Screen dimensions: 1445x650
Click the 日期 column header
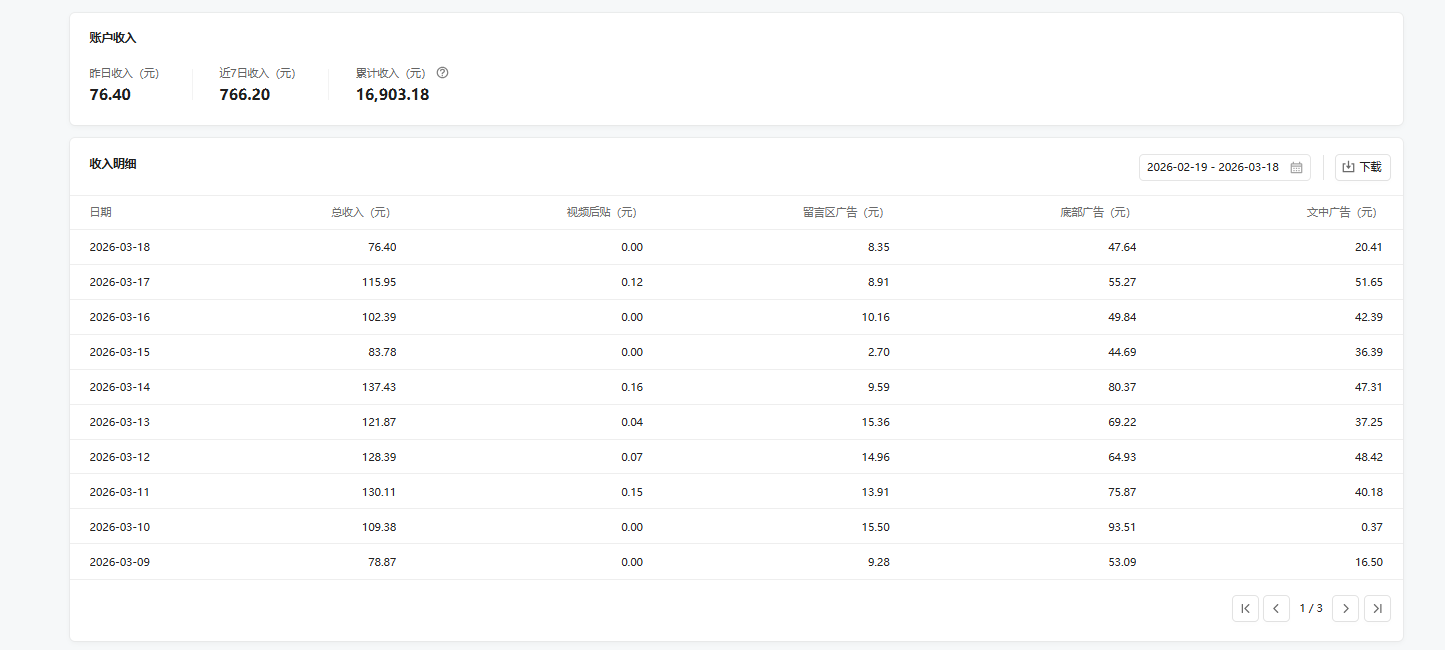(101, 213)
